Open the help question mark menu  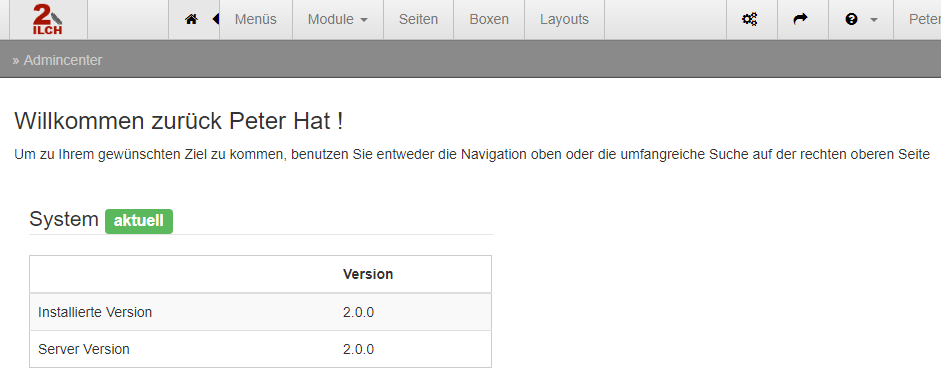click(x=861, y=19)
